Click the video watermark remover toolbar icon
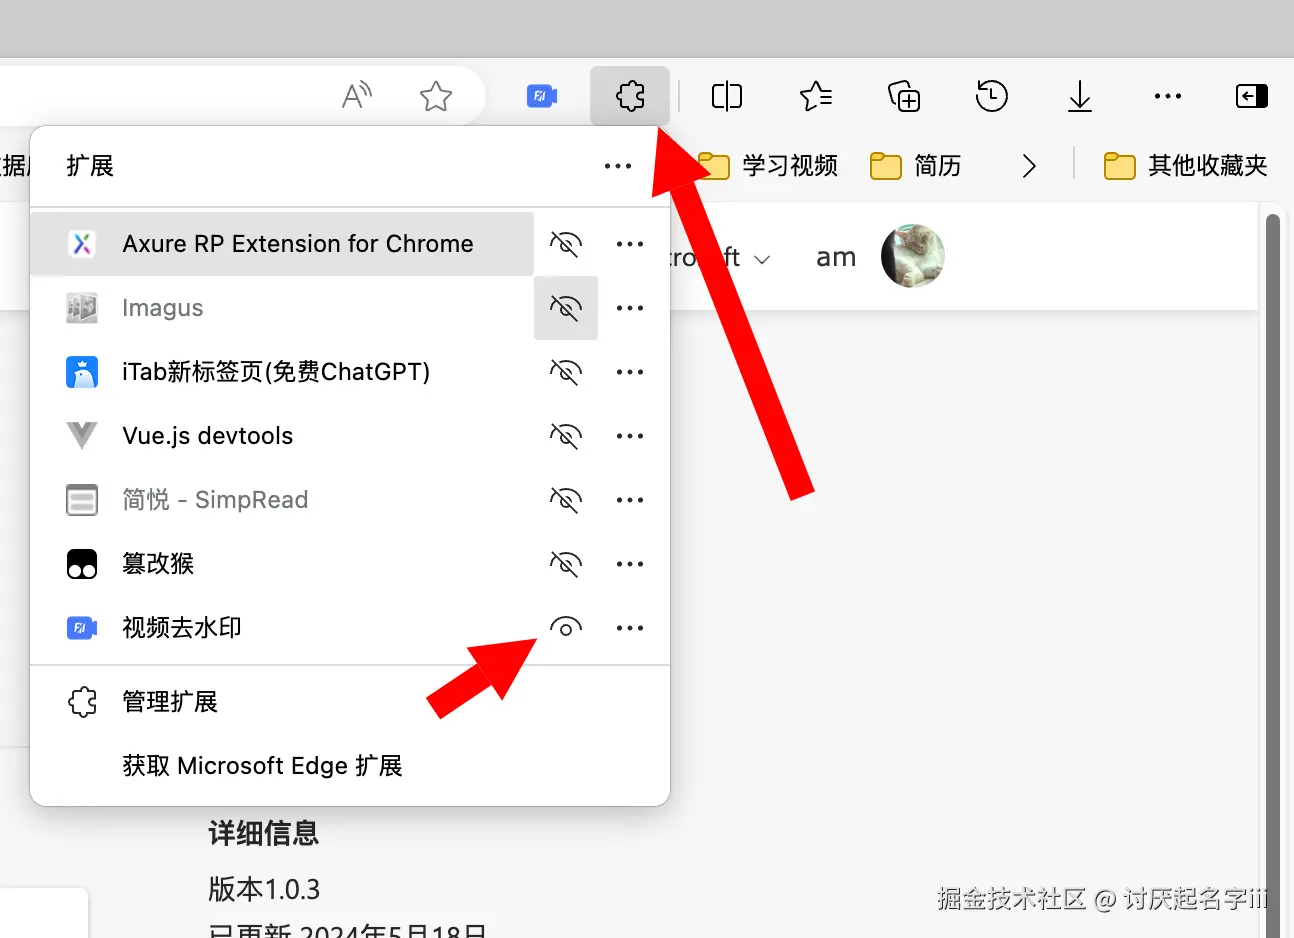The image size is (1294, 938). click(x=541, y=96)
